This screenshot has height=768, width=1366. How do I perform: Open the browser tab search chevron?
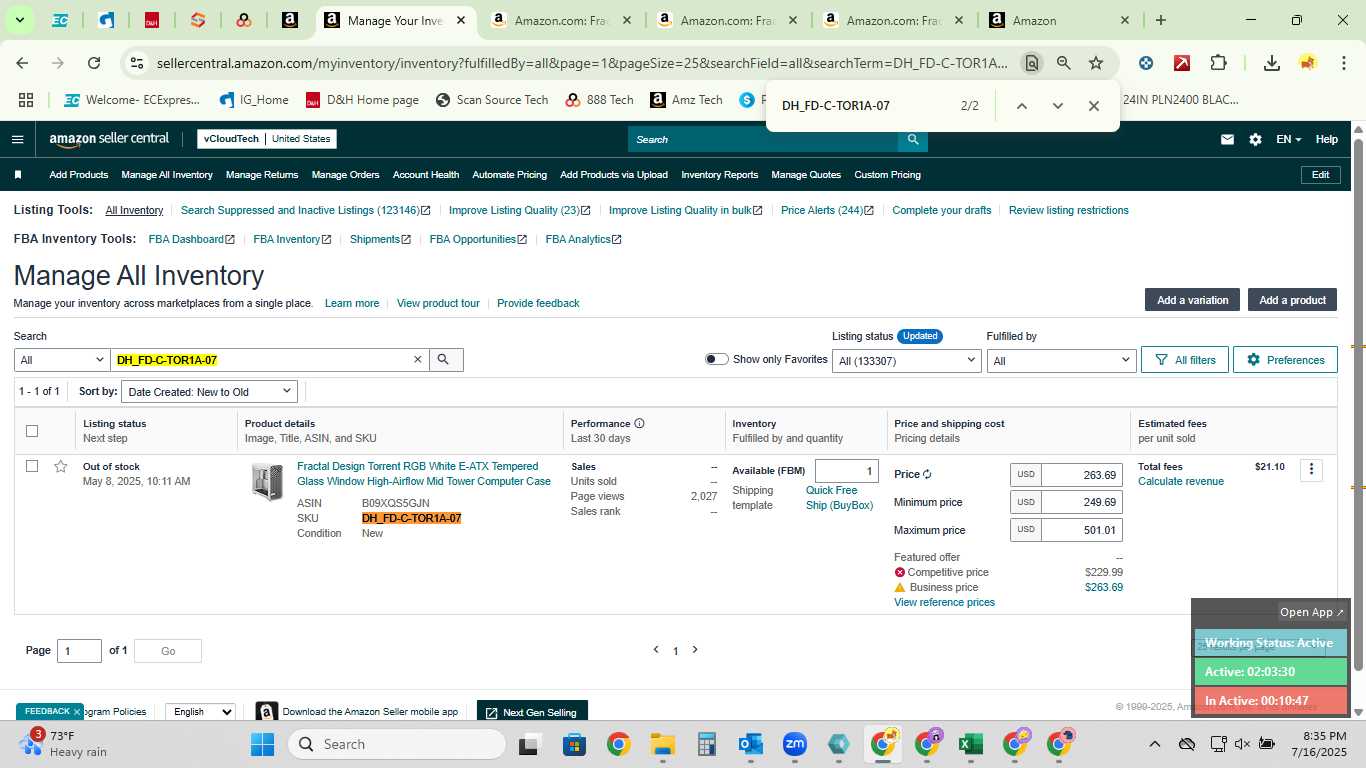click(20, 20)
